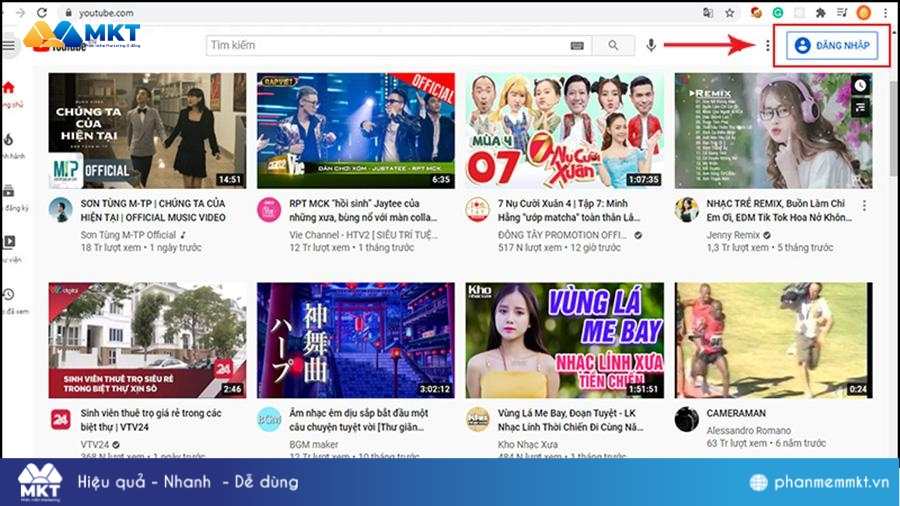Screen dimensions: 900x506
Task: Open watch History sidebar icon
Action: [x=9, y=294]
